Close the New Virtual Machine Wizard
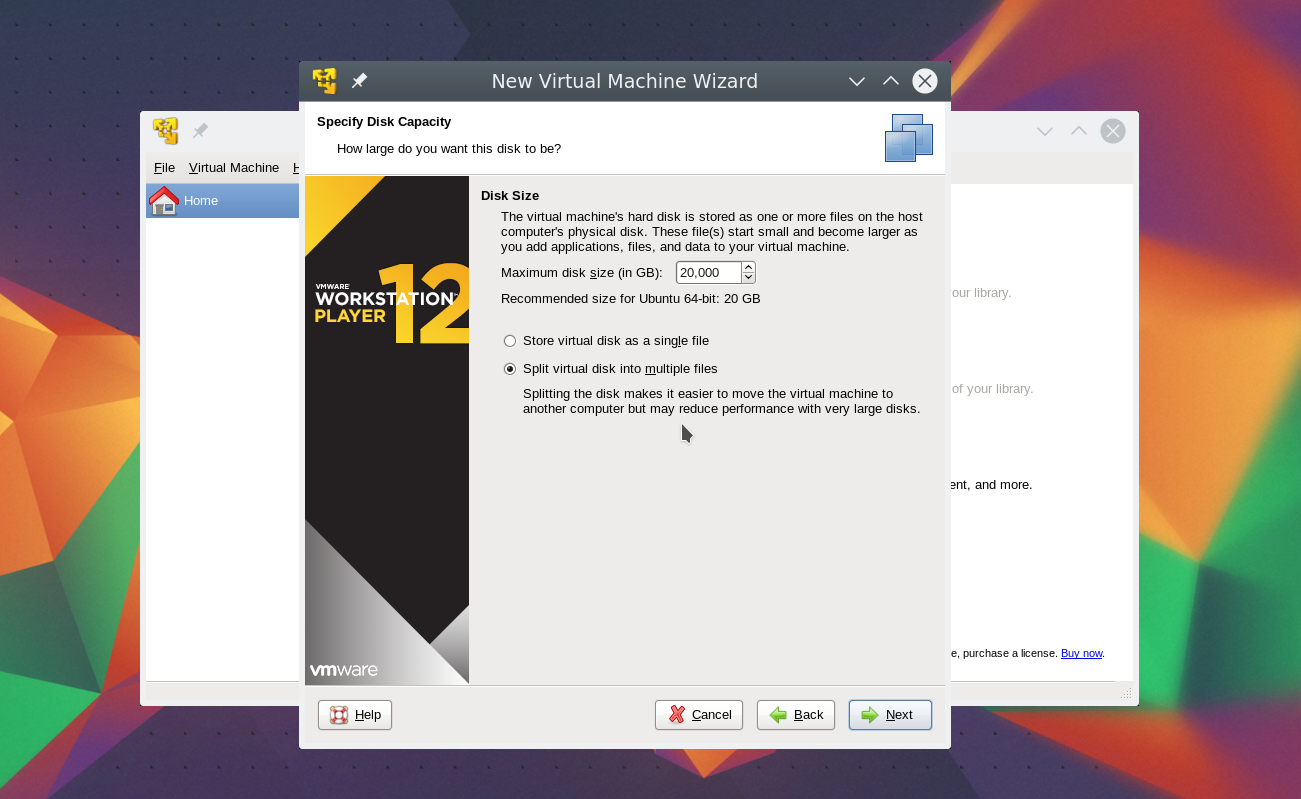The height and width of the screenshot is (799, 1301). (925, 81)
